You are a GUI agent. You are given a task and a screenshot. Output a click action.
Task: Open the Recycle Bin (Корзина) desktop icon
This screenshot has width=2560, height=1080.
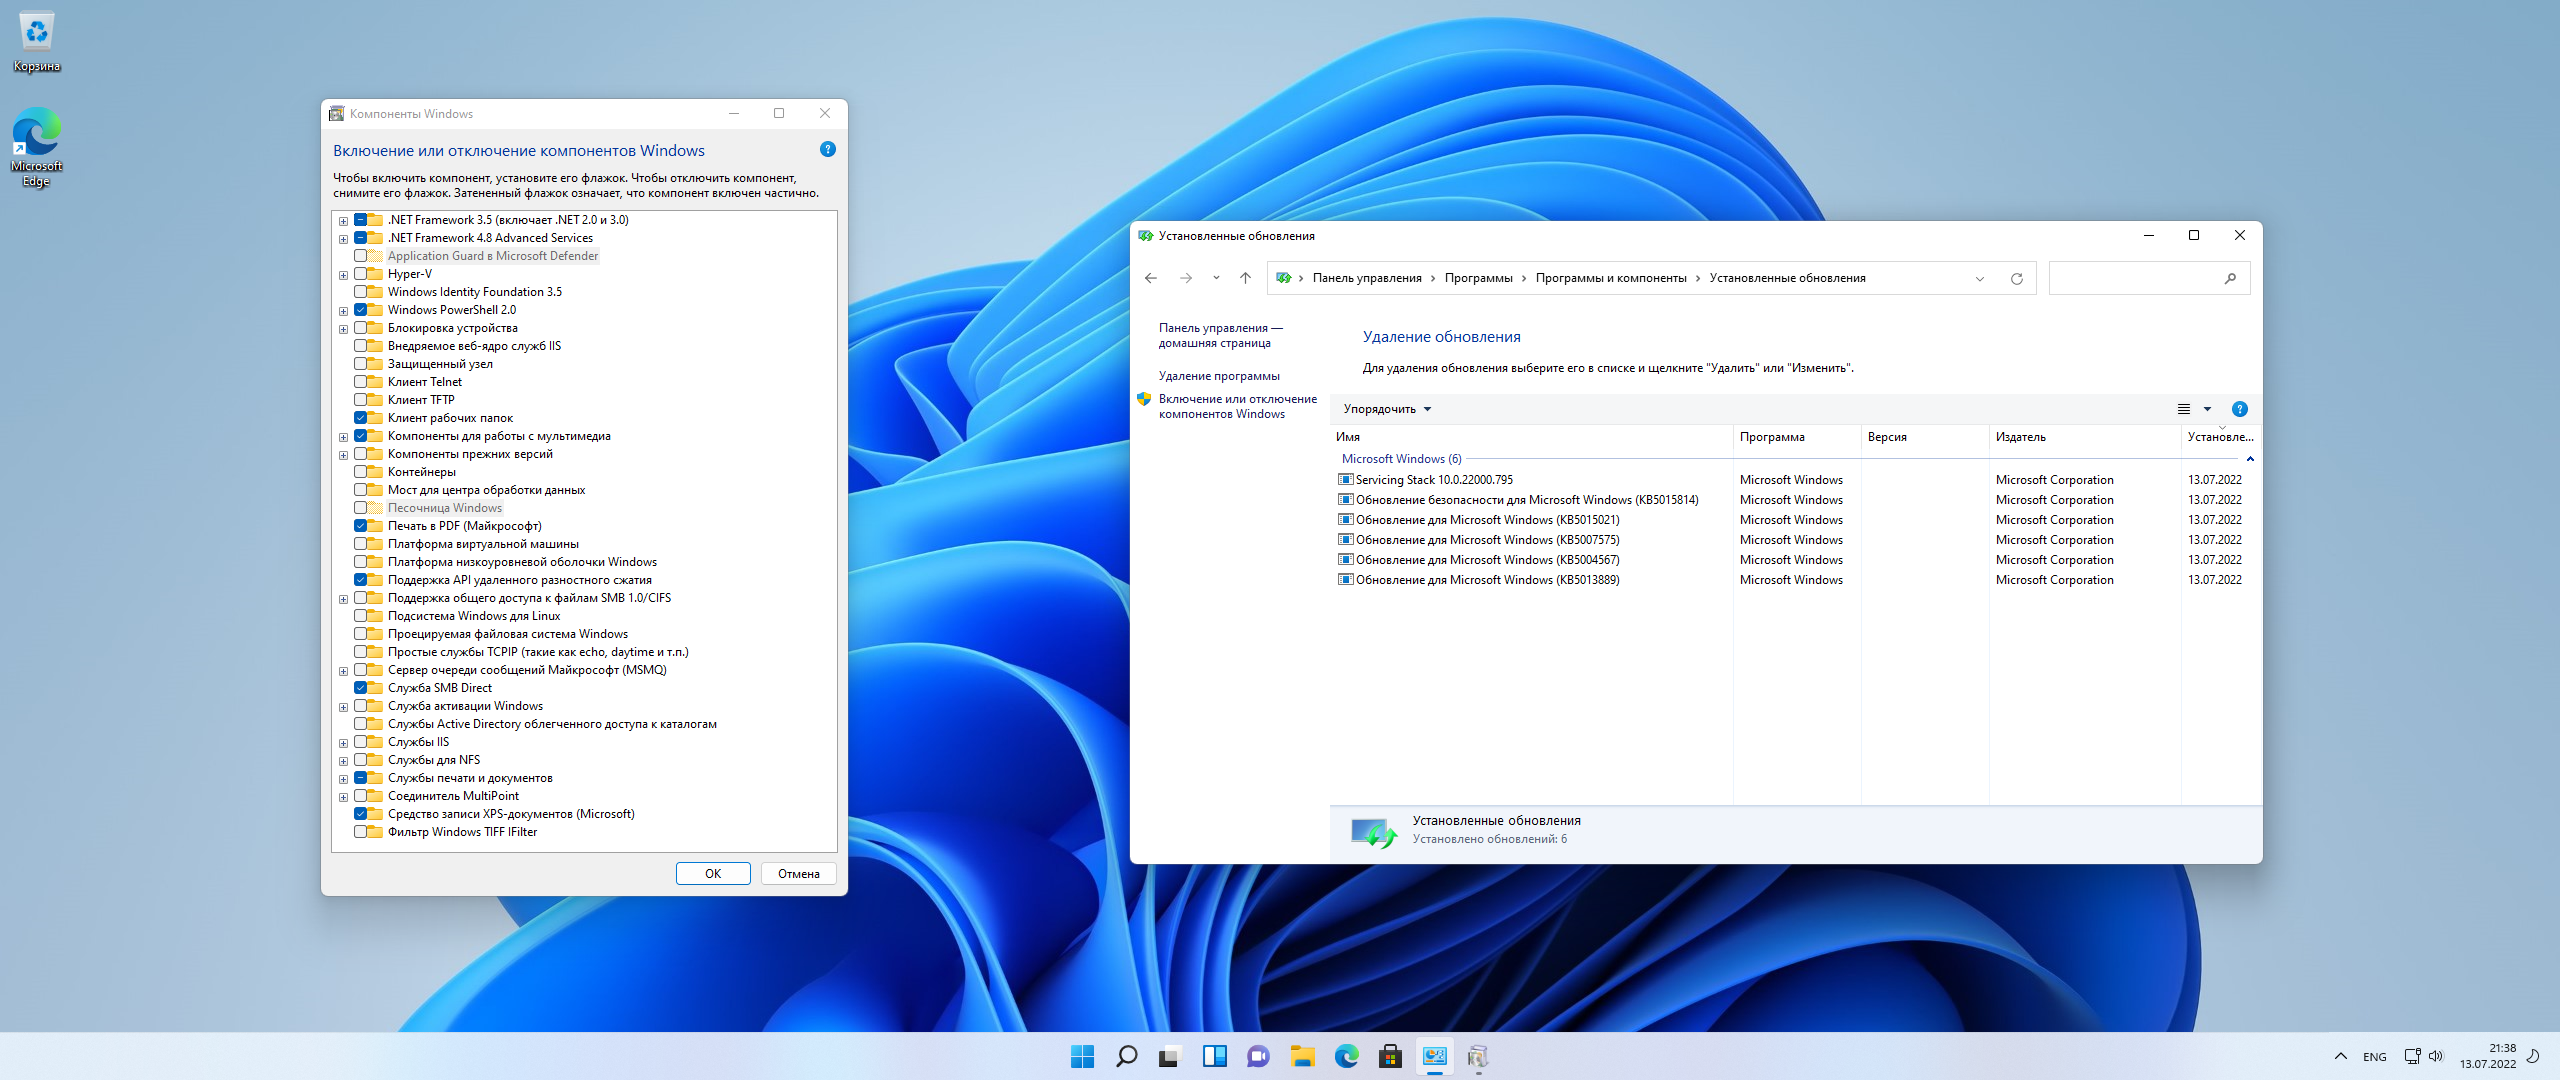pyautogui.click(x=37, y=42)
